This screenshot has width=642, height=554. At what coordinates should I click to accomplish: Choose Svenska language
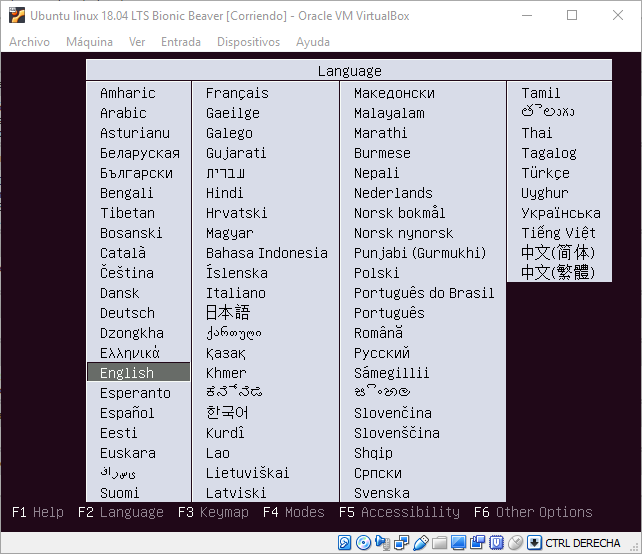382,493
